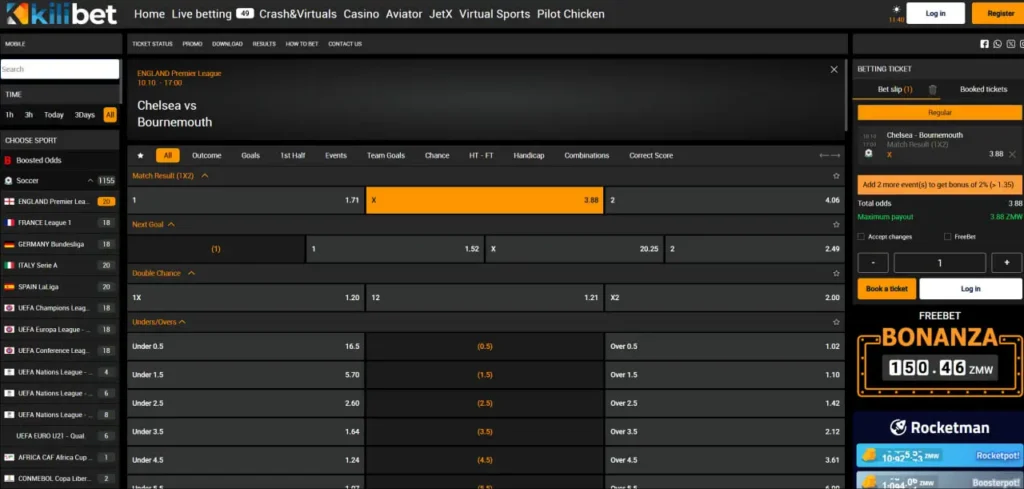The image size is (1024, 489).
Task: Open the 1st Half market tab
Action: [293, 155]
